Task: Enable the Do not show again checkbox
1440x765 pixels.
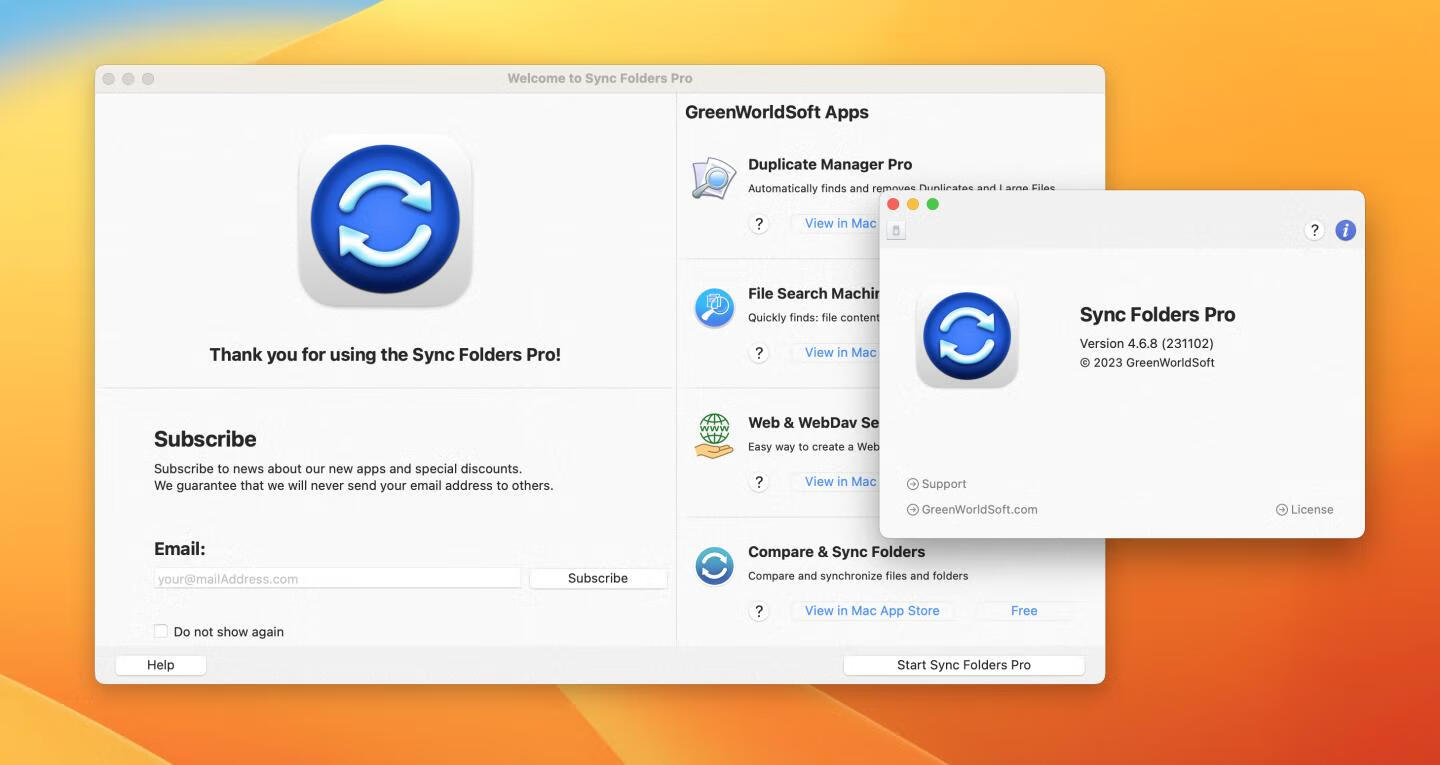Action: (161, 631)
